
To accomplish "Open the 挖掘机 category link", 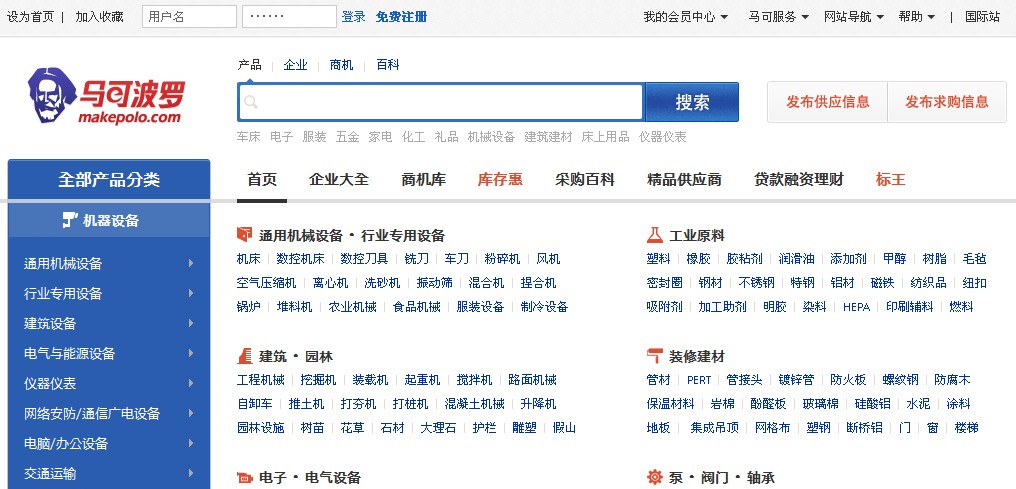I will (x=318, y=380).
